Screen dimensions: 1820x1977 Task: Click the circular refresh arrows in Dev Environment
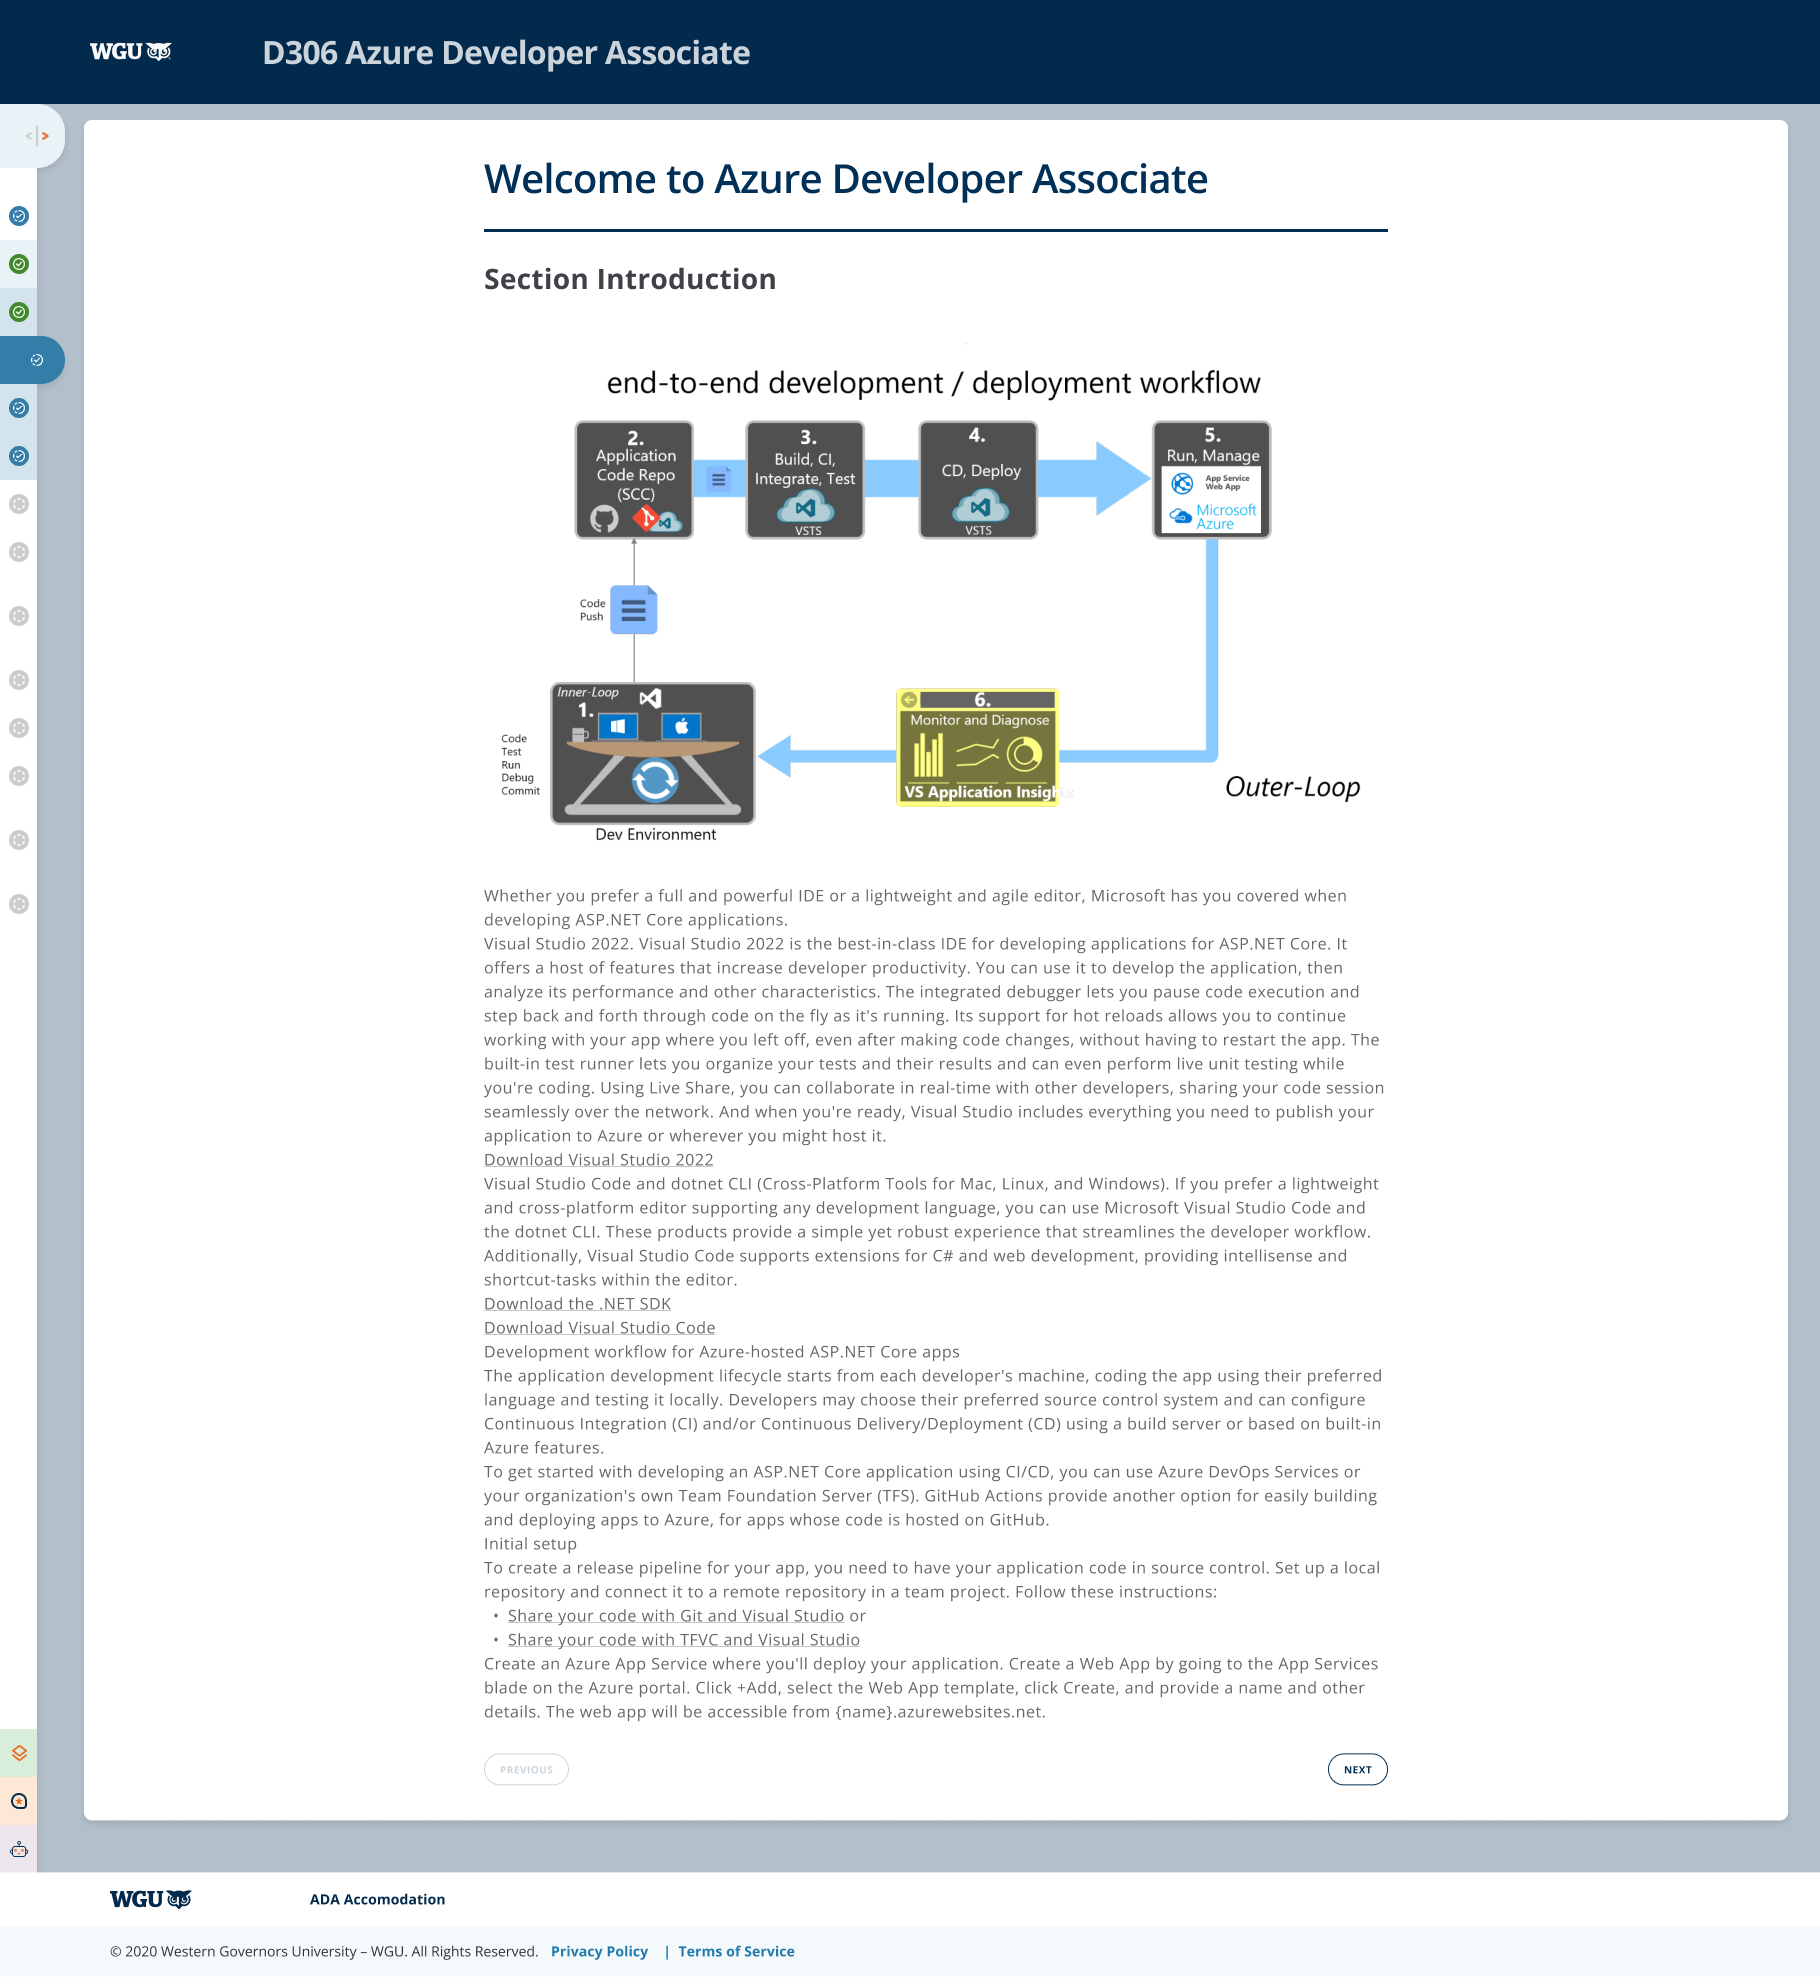coord(655,780)
